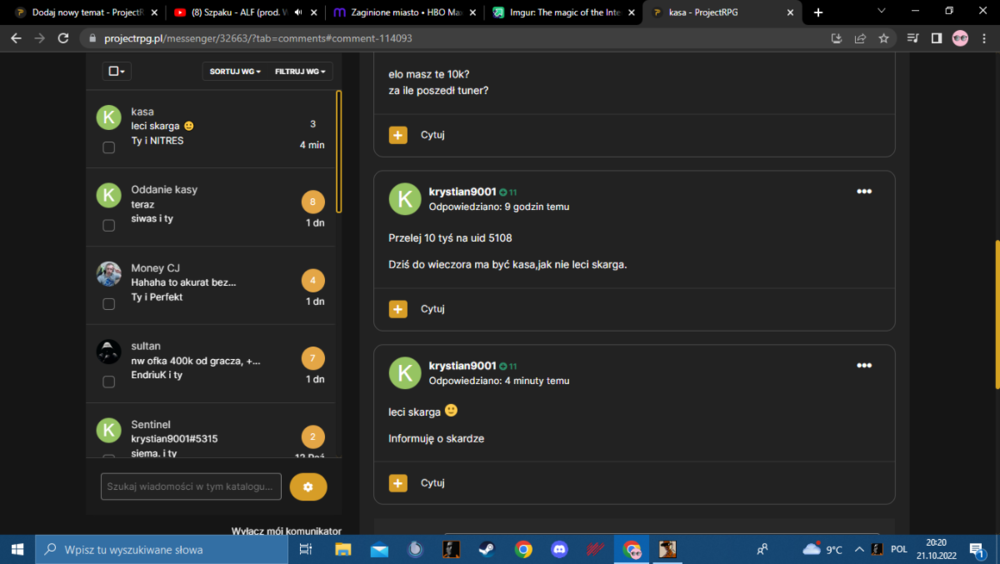This screenshot has height=564, width=1000.
Task: Open Discord from the taskbar
Action: click(559, 549)
